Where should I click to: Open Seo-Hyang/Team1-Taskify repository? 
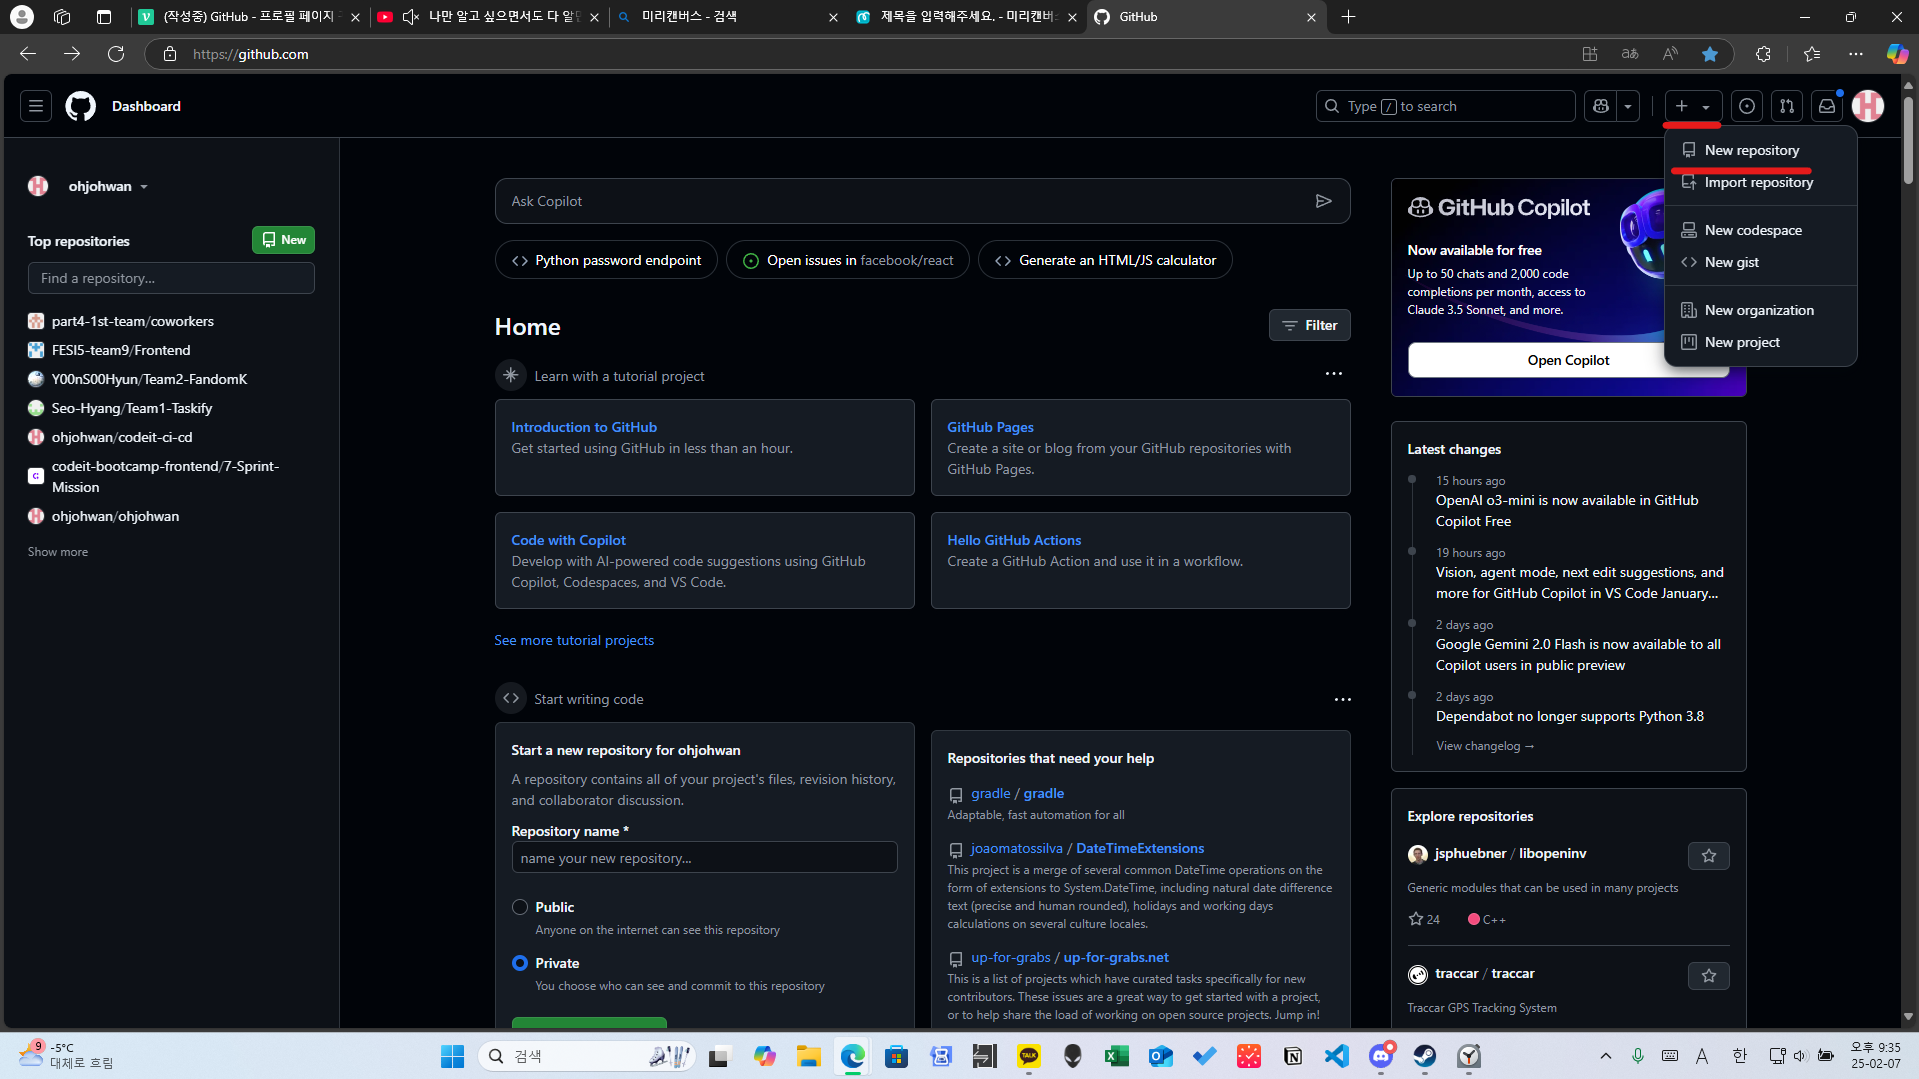coord(132,408)
